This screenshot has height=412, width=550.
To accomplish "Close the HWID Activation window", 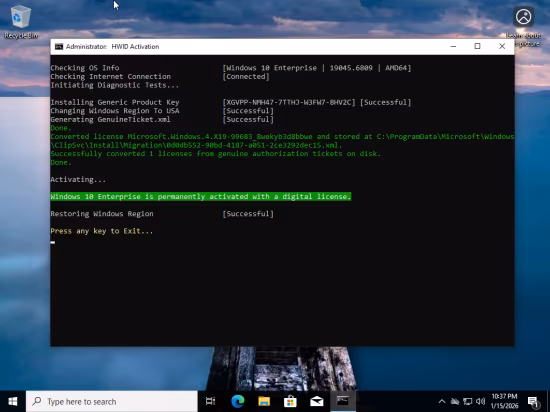I will pyautogui.click(x=502, y=46).
